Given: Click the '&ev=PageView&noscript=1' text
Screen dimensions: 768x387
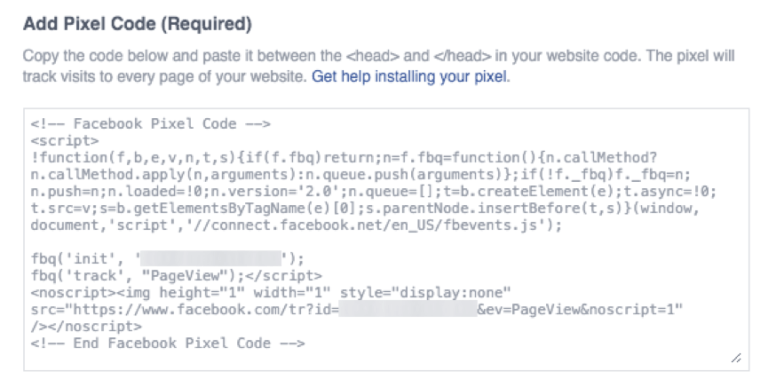Looking at the screenshot, I should [x=580, y=310].
